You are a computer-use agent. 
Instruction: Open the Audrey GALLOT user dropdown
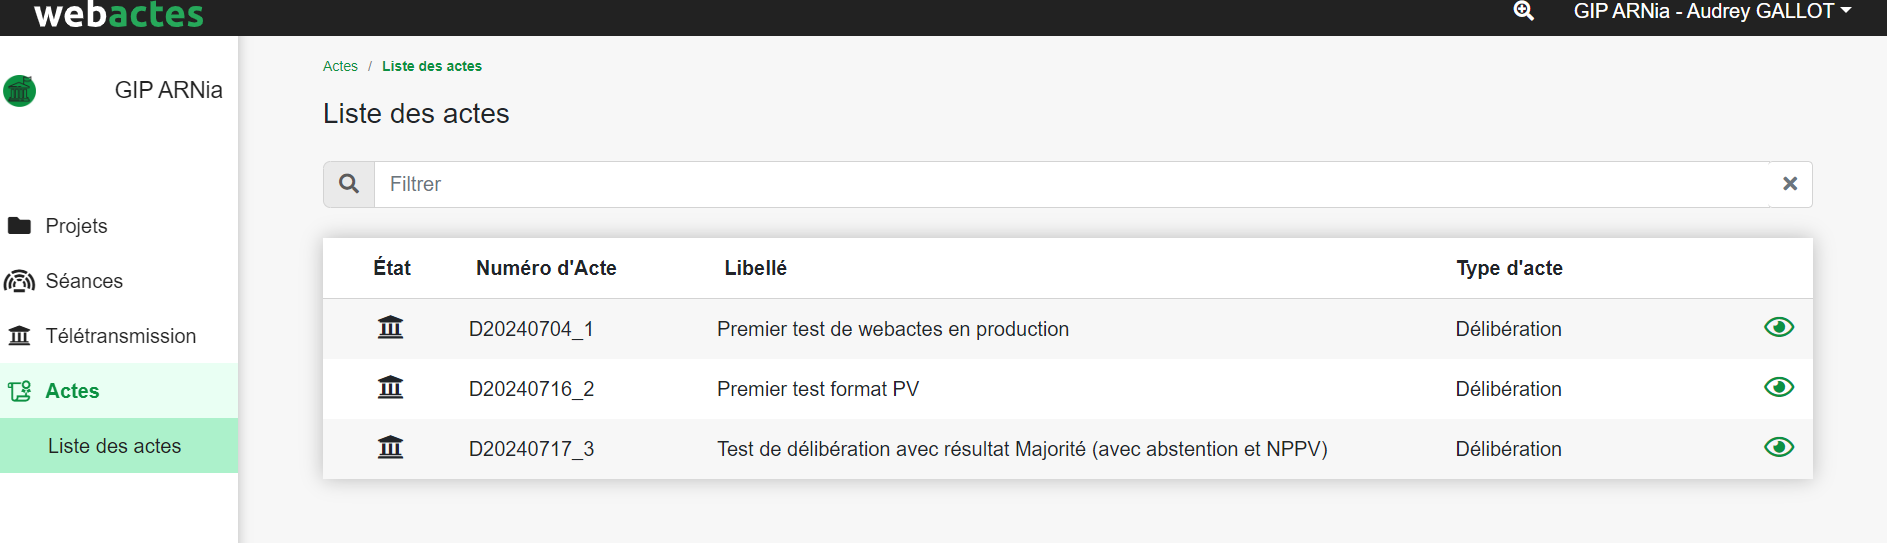(x=1712, y=11)
